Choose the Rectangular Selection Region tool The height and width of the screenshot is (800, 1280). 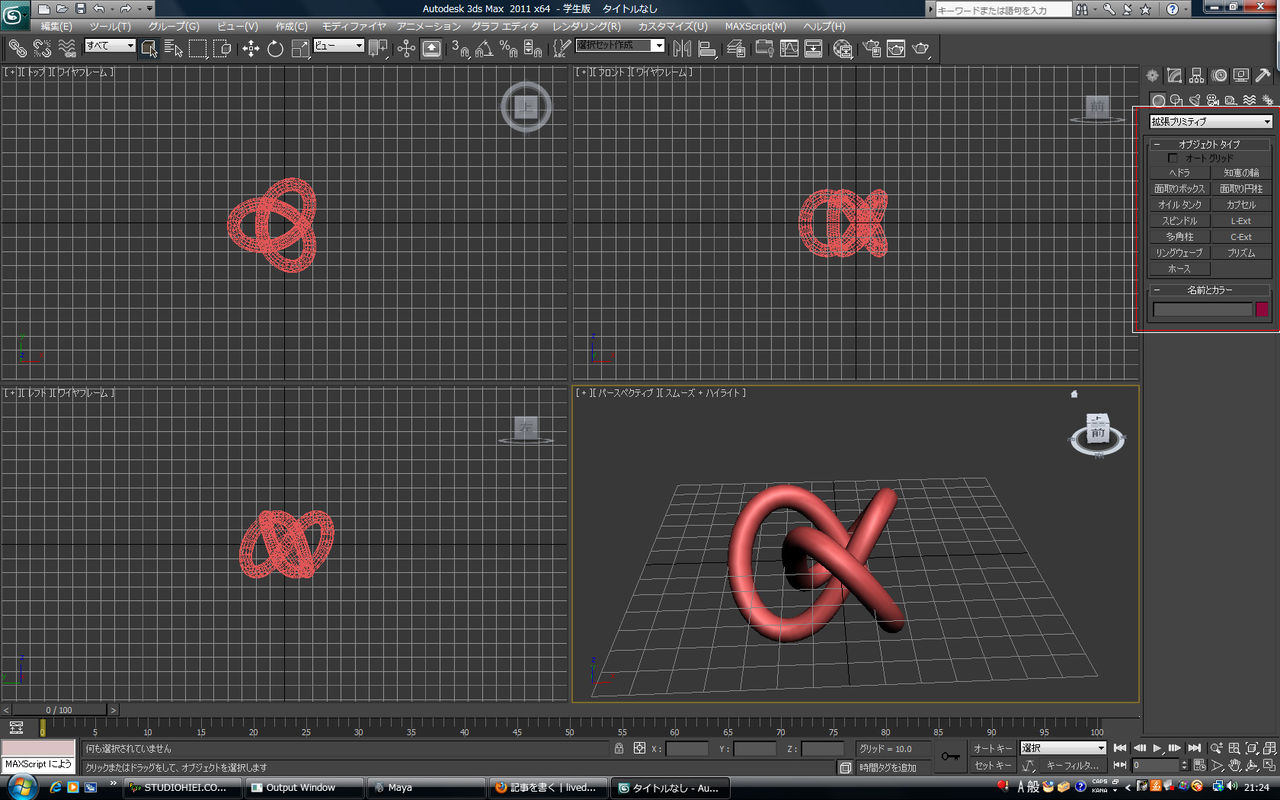tap(198, 48)
